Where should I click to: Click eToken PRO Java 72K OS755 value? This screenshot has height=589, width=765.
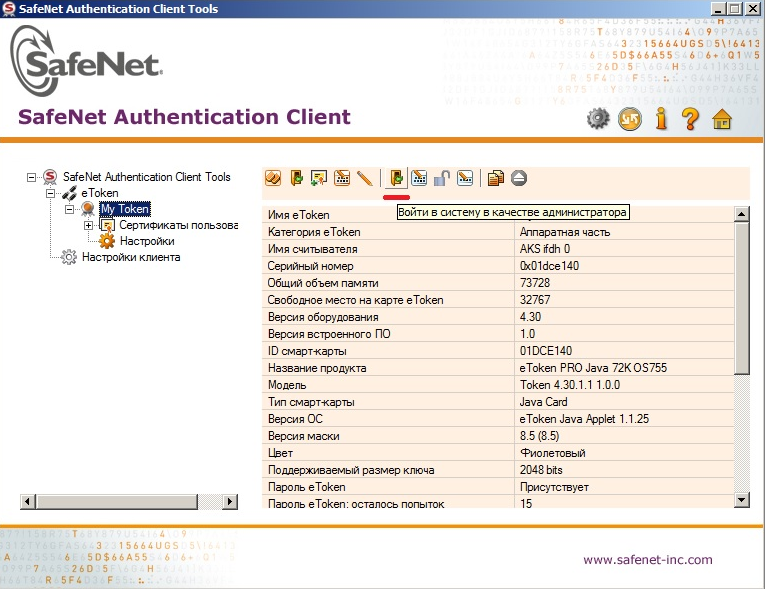pos(593,368)
